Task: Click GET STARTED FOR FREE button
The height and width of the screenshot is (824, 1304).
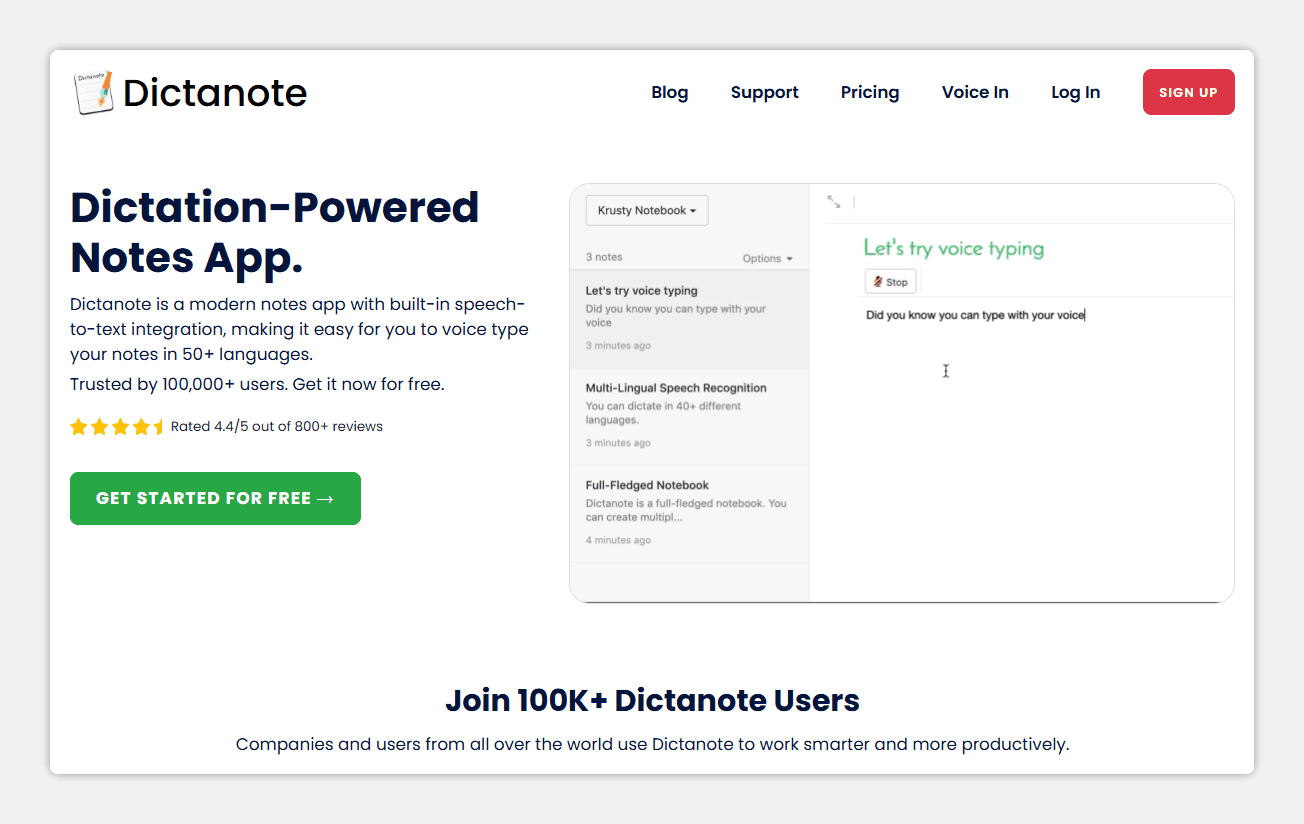Action: 215,498
